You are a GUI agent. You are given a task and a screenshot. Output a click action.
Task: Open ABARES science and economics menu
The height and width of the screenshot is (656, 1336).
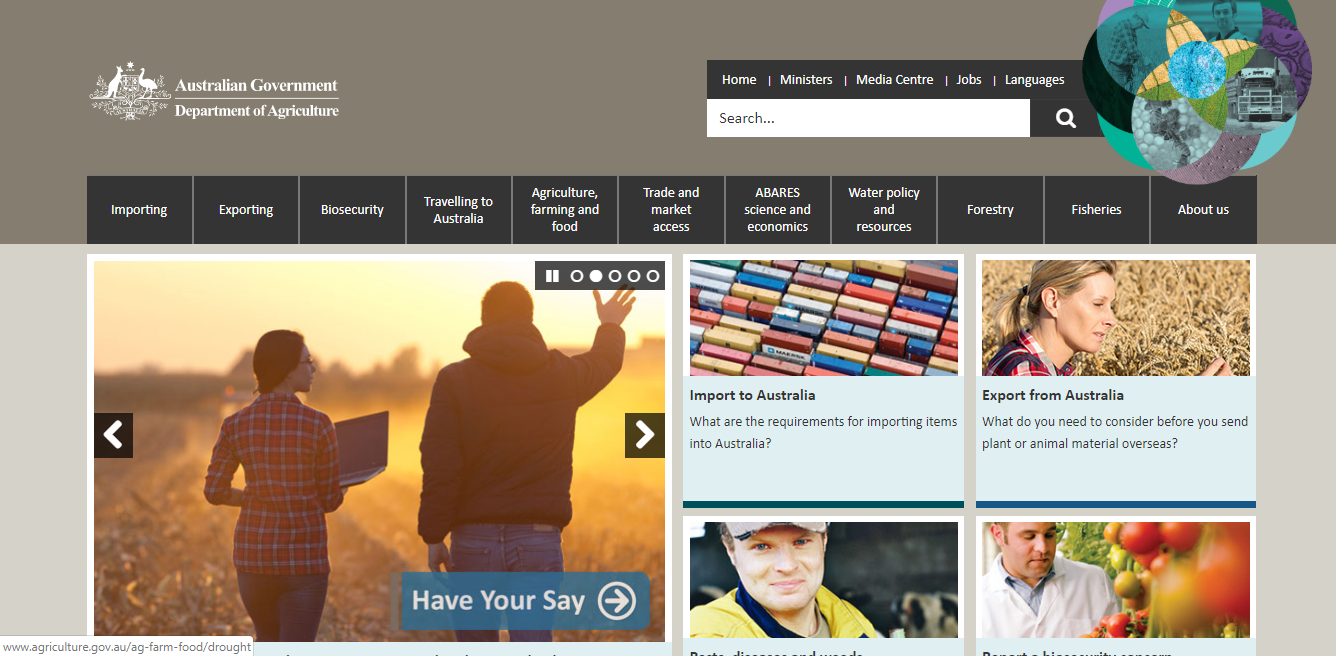[x=777, y=210]
